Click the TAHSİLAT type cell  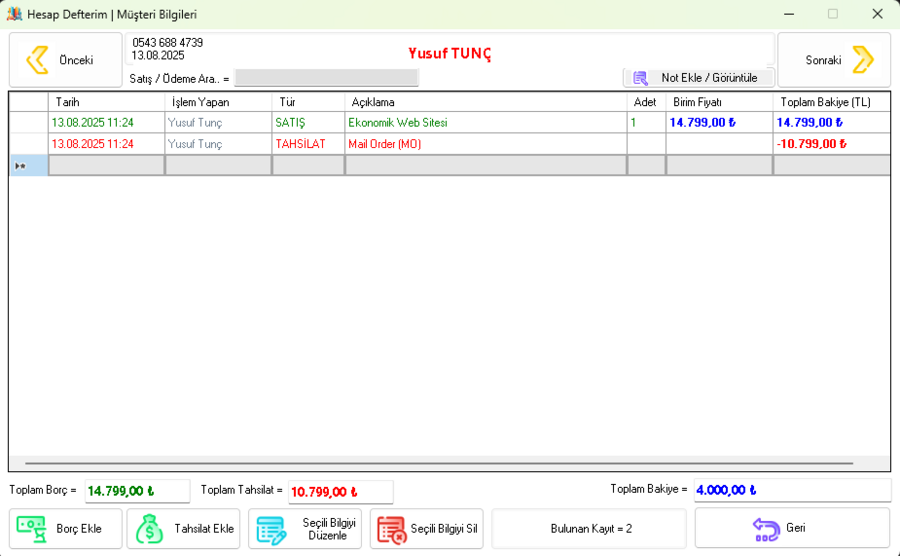click(308, 144)
